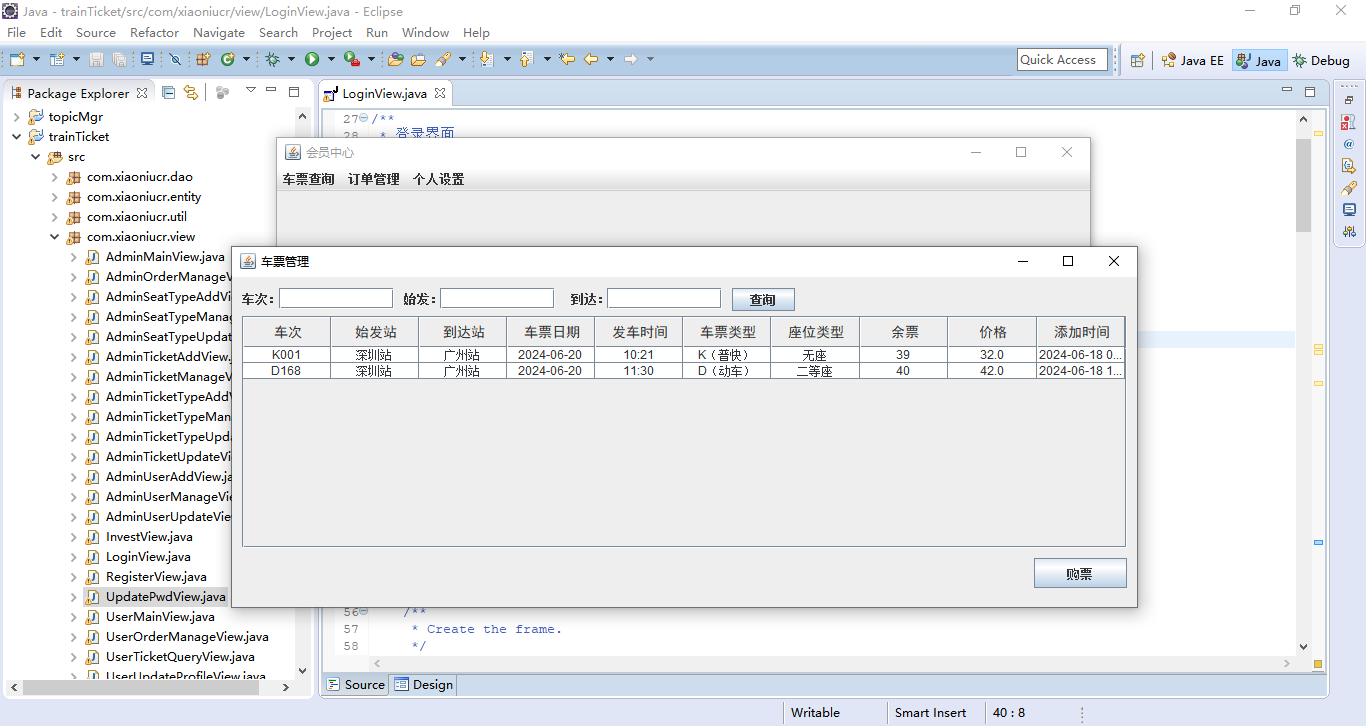Switch to the Design tab
Viewport: 1366px width, 726px height.
point(423,685)
